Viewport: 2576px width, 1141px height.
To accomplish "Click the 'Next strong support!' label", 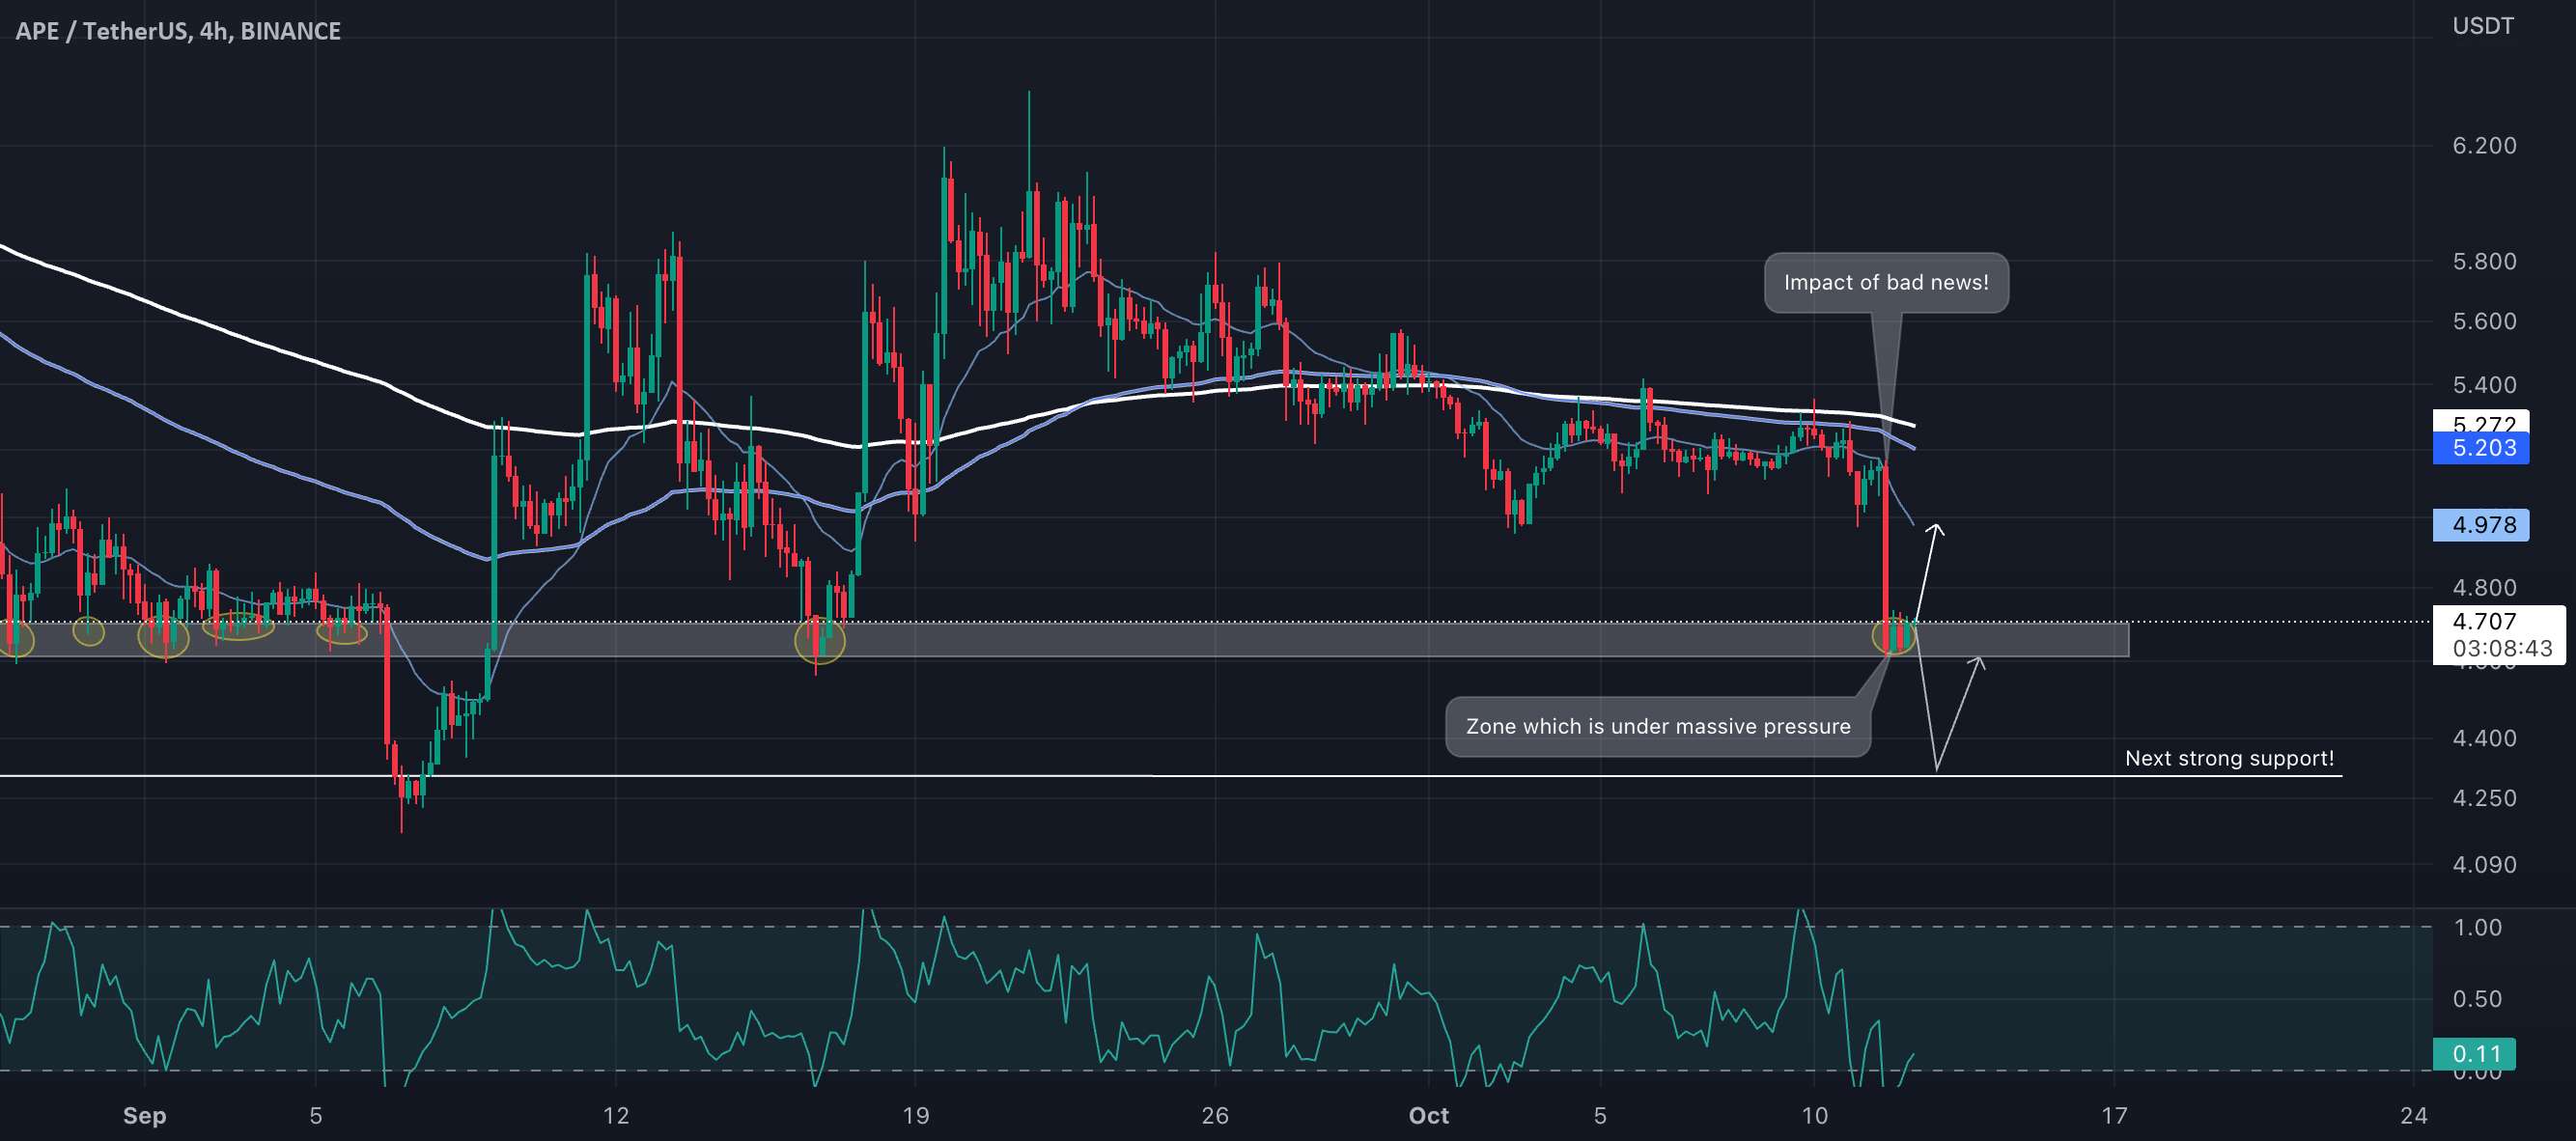I will pos(2229,758).
